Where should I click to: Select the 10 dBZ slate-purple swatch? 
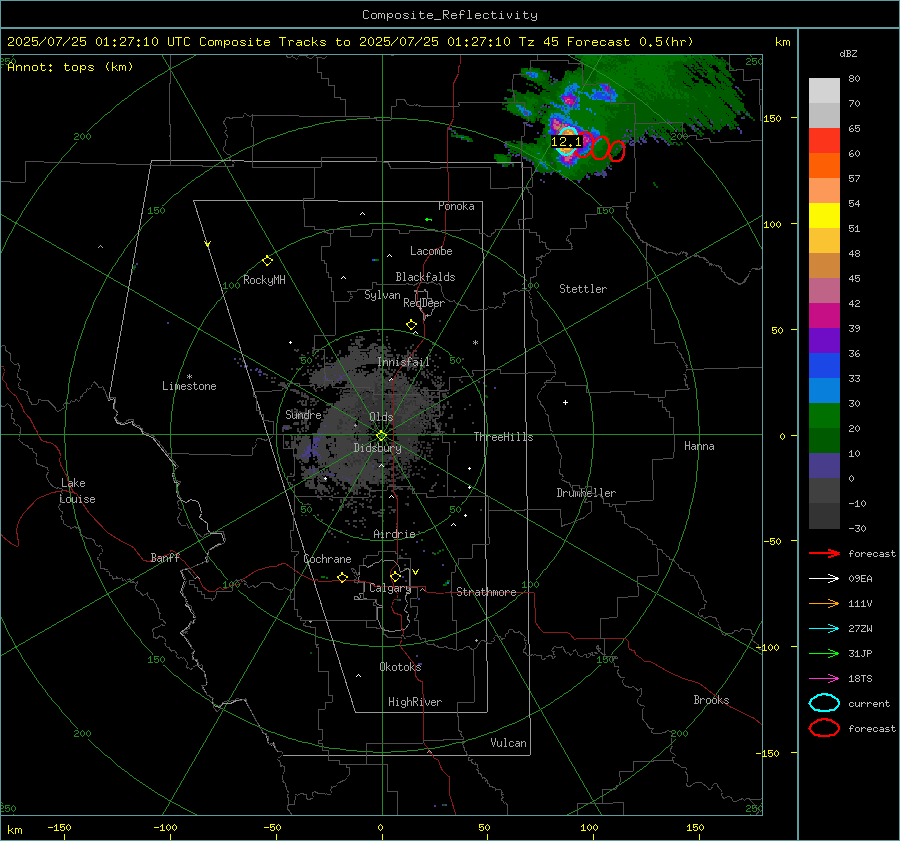tap(824, 466)
